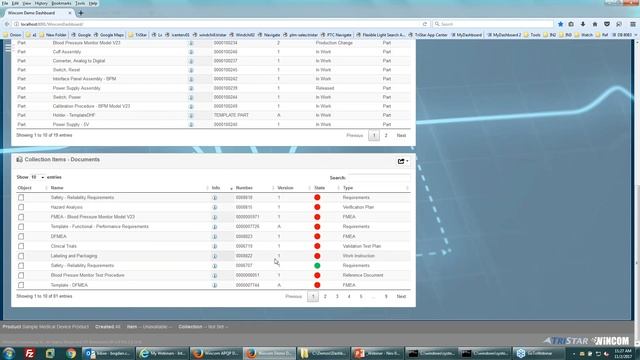Open info icon for Clinical Trials
The width and height of the screenshot is (640, 360).
tap(215, 246)
